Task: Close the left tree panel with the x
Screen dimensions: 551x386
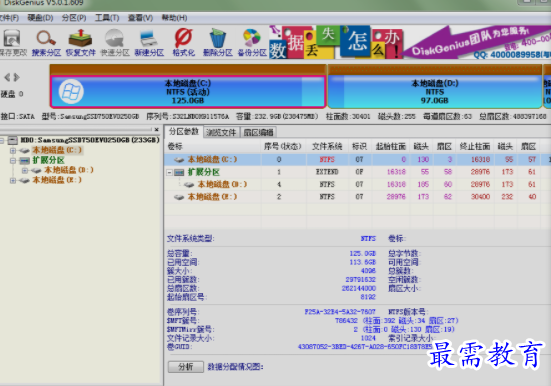Action: (157, 129)
